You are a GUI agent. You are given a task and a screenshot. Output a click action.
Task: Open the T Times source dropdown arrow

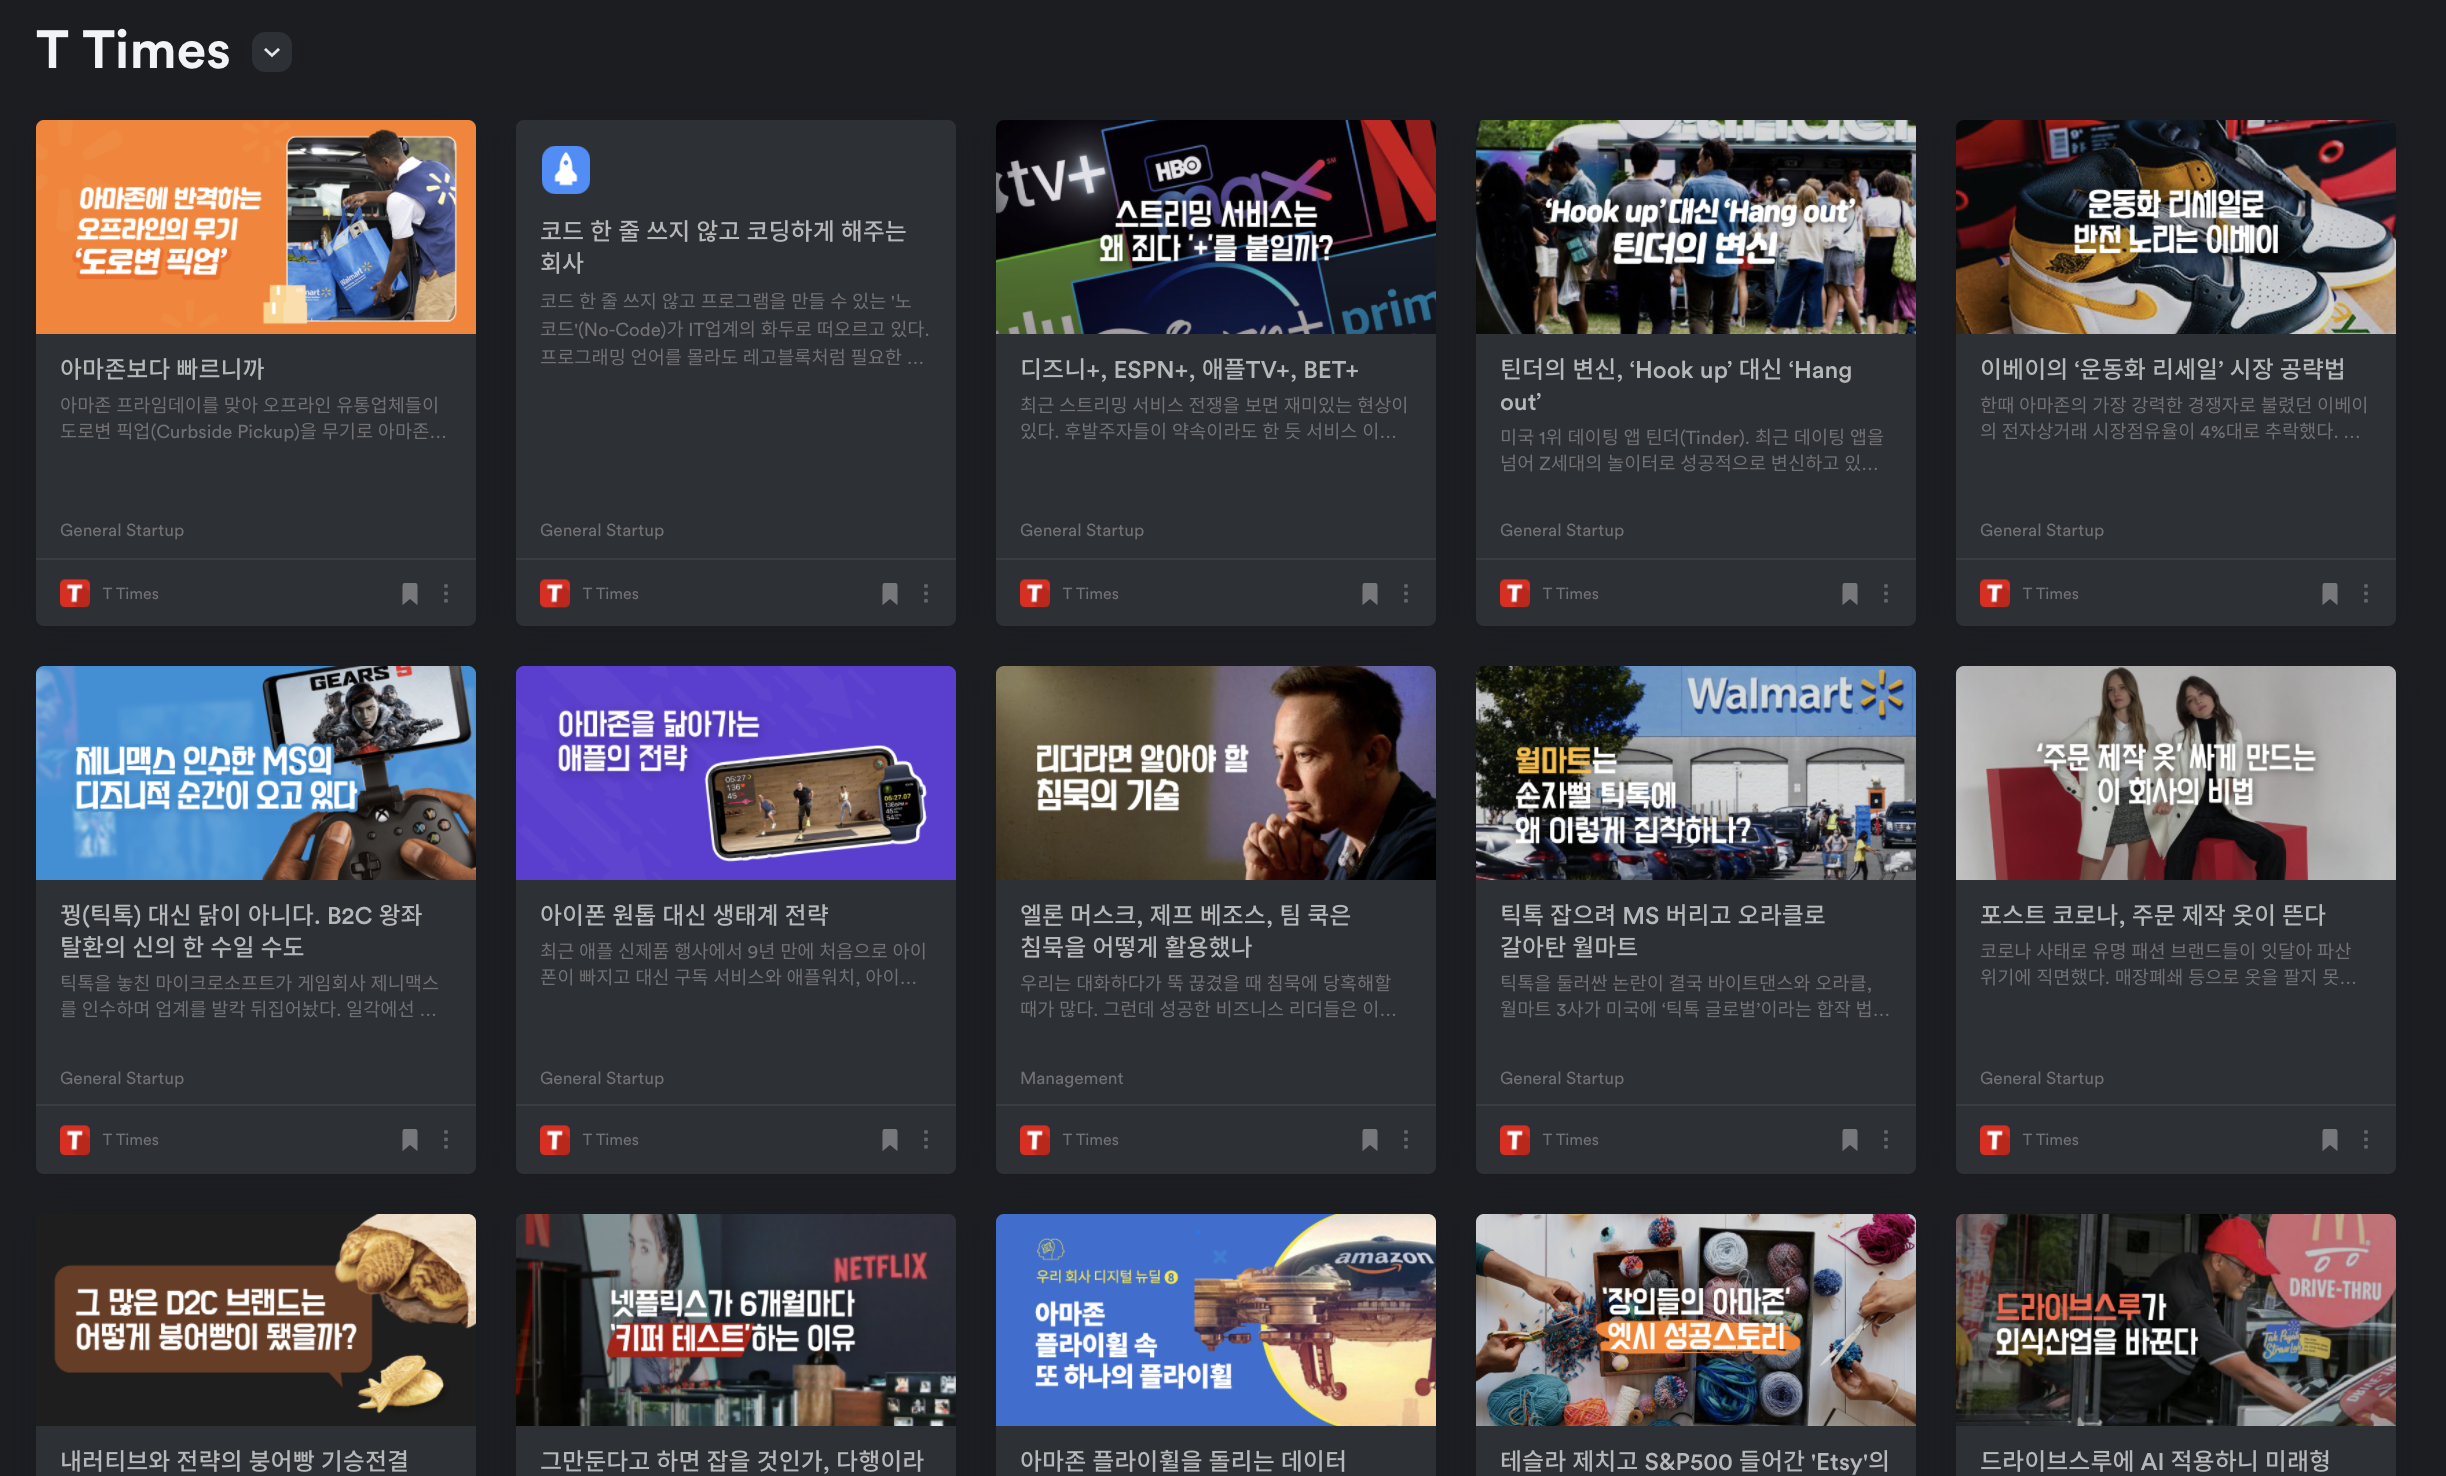tap(271, 52)
